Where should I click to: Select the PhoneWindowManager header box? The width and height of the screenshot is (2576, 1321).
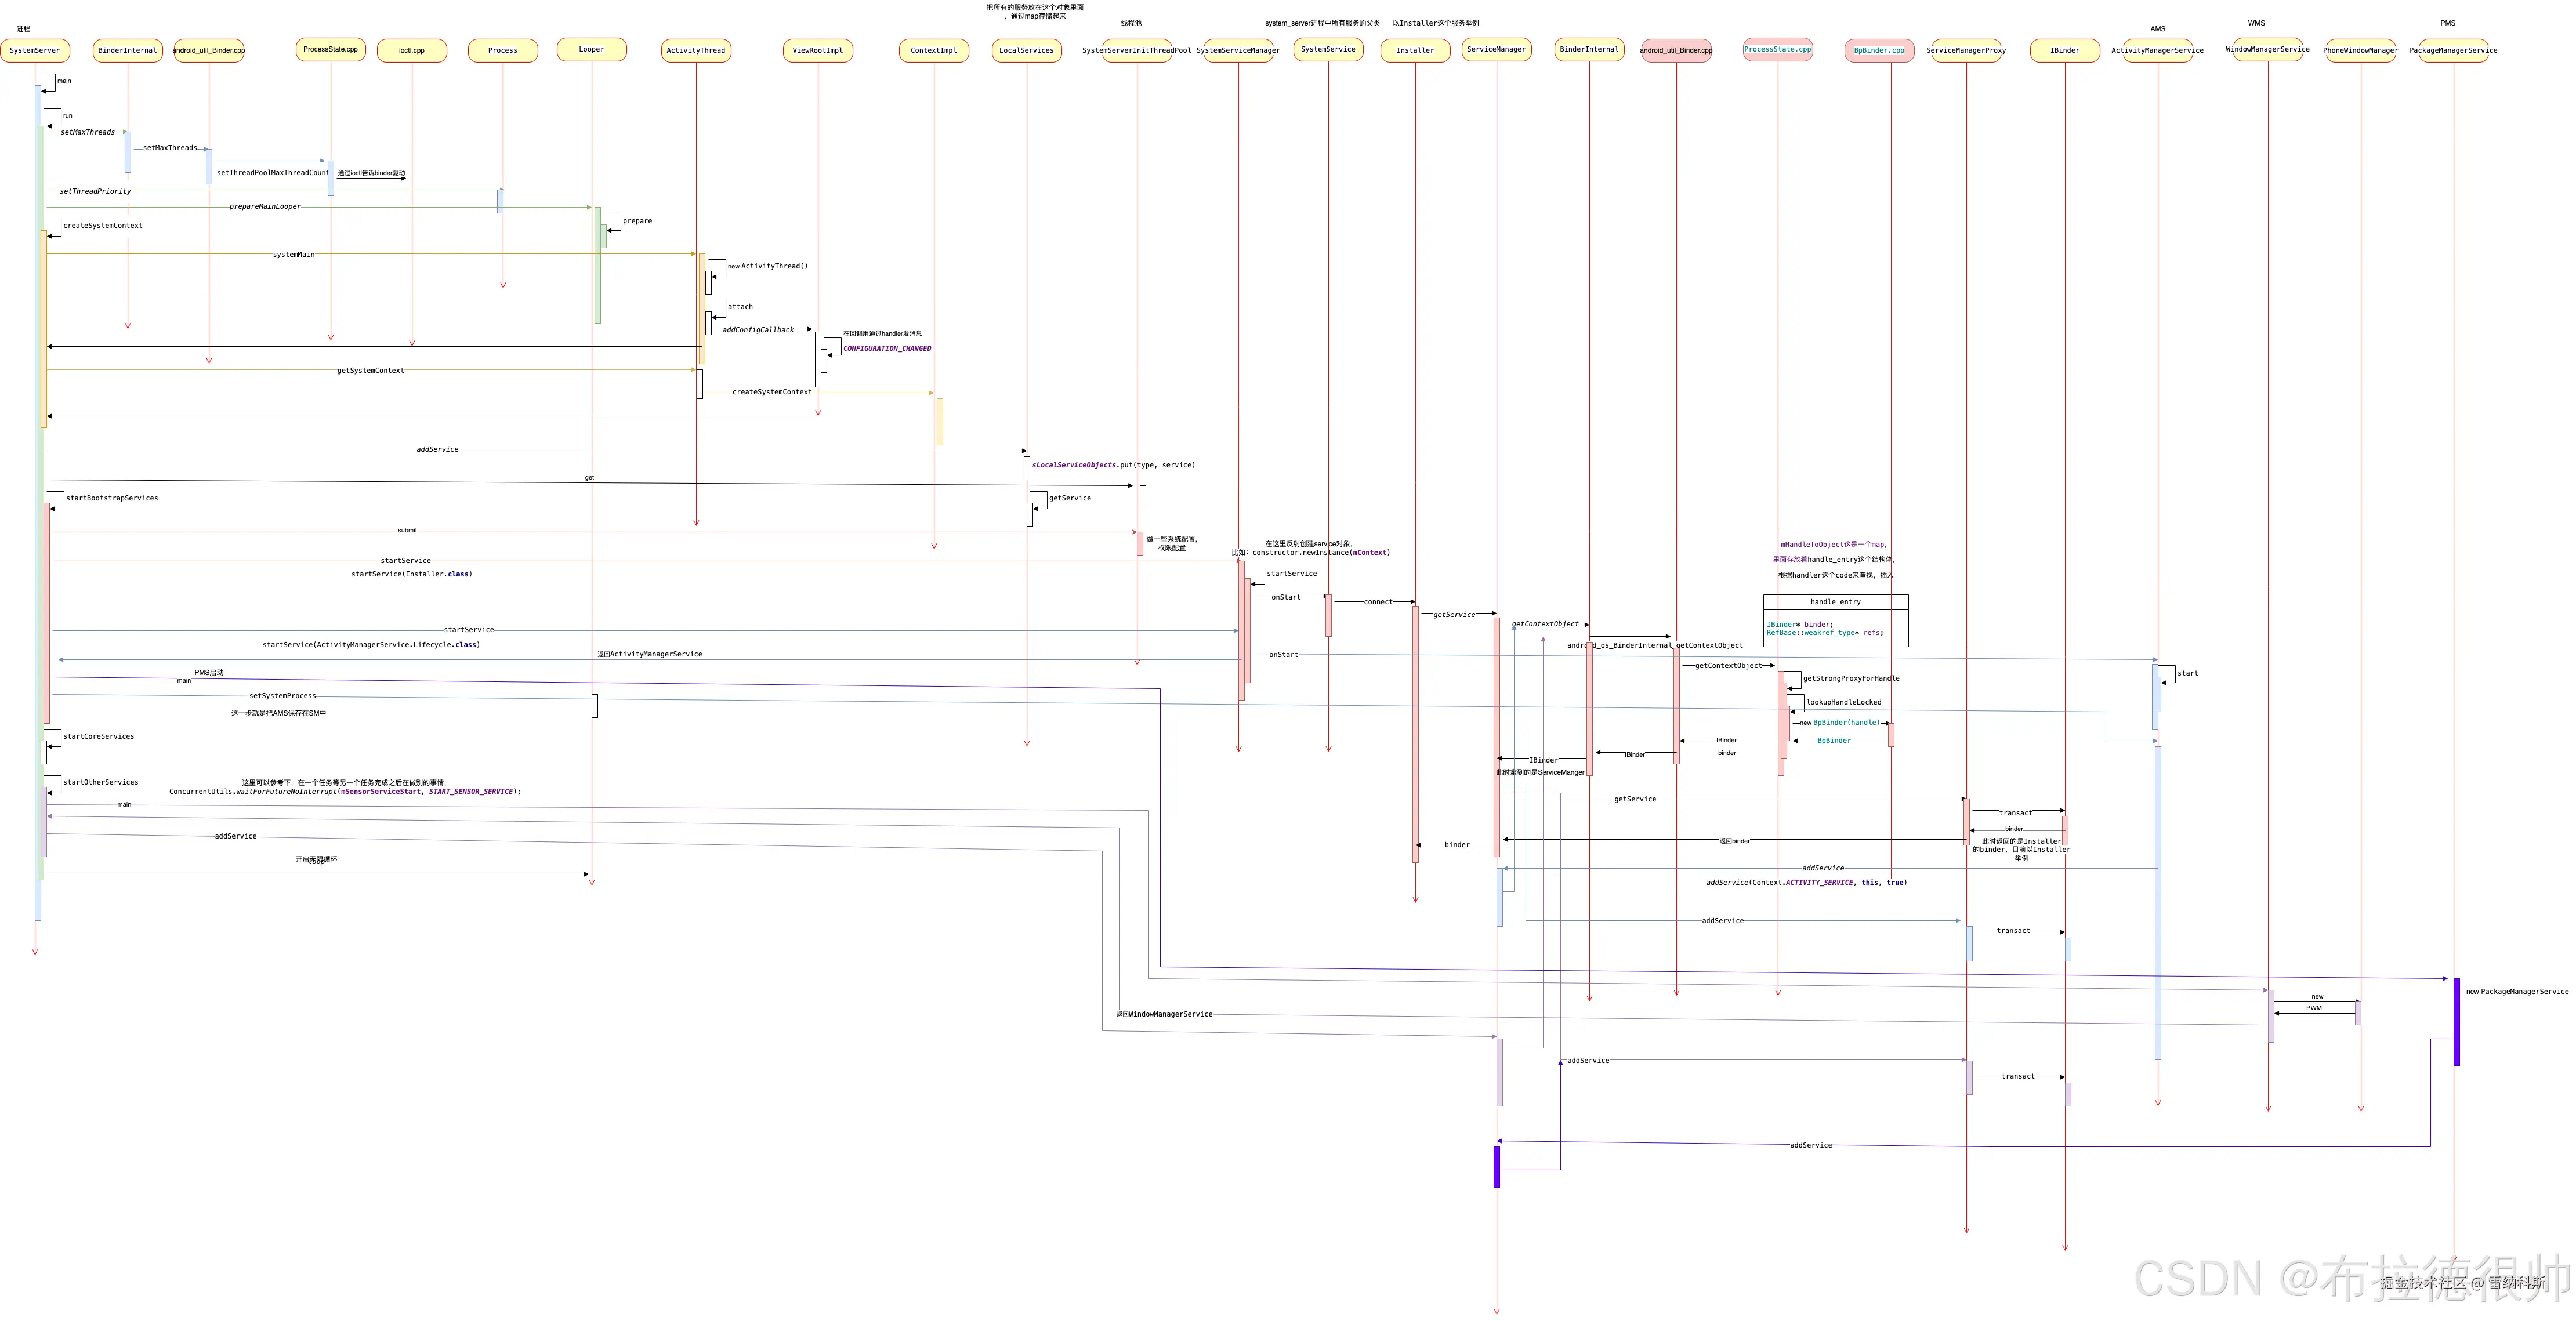(x=2360, y=50)
